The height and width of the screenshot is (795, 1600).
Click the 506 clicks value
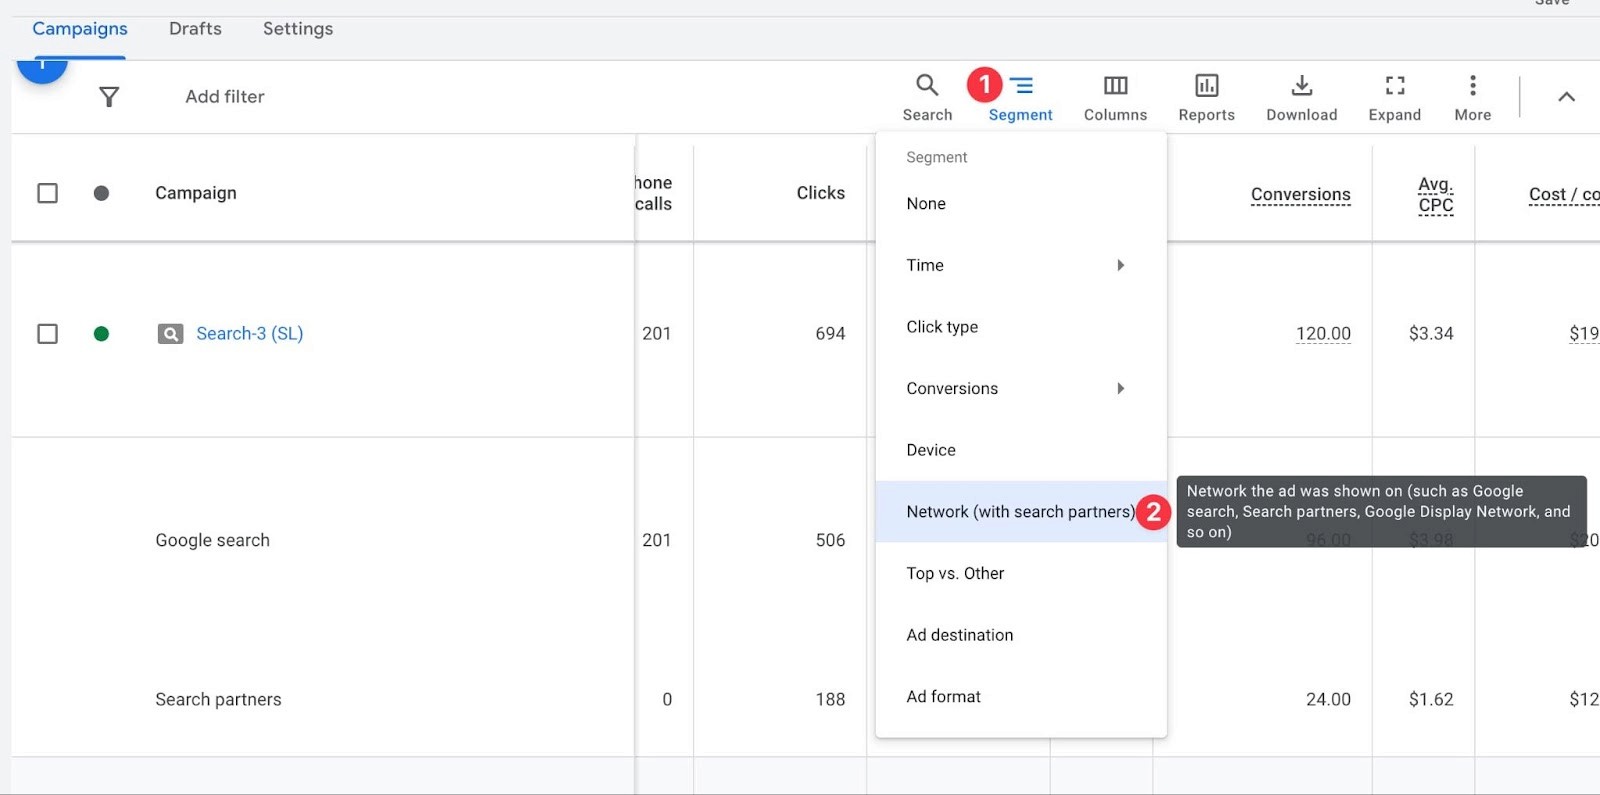830,540
